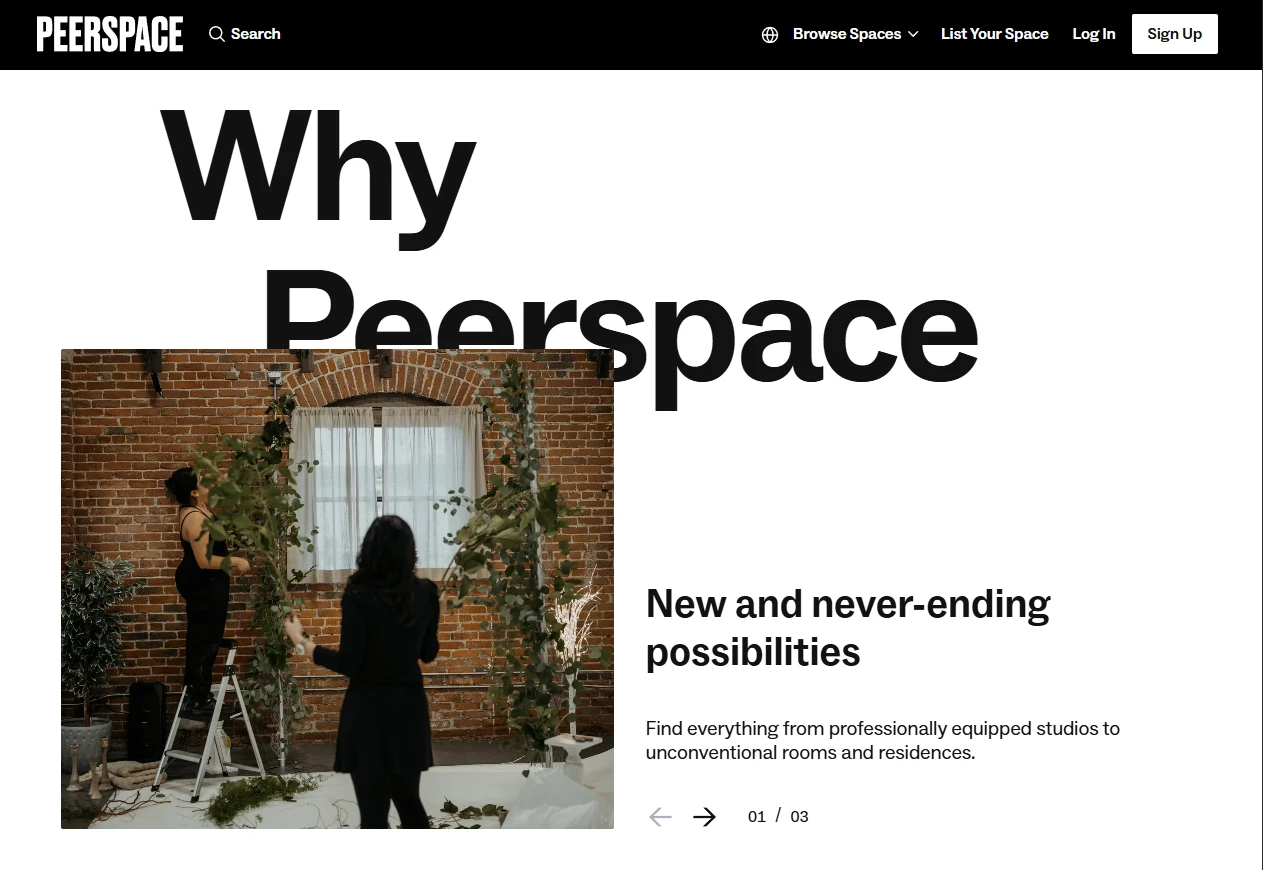Click the 'New and never-ending possibilities' heading
Screen dimensions: 1263x870
[x=848, y=628]
